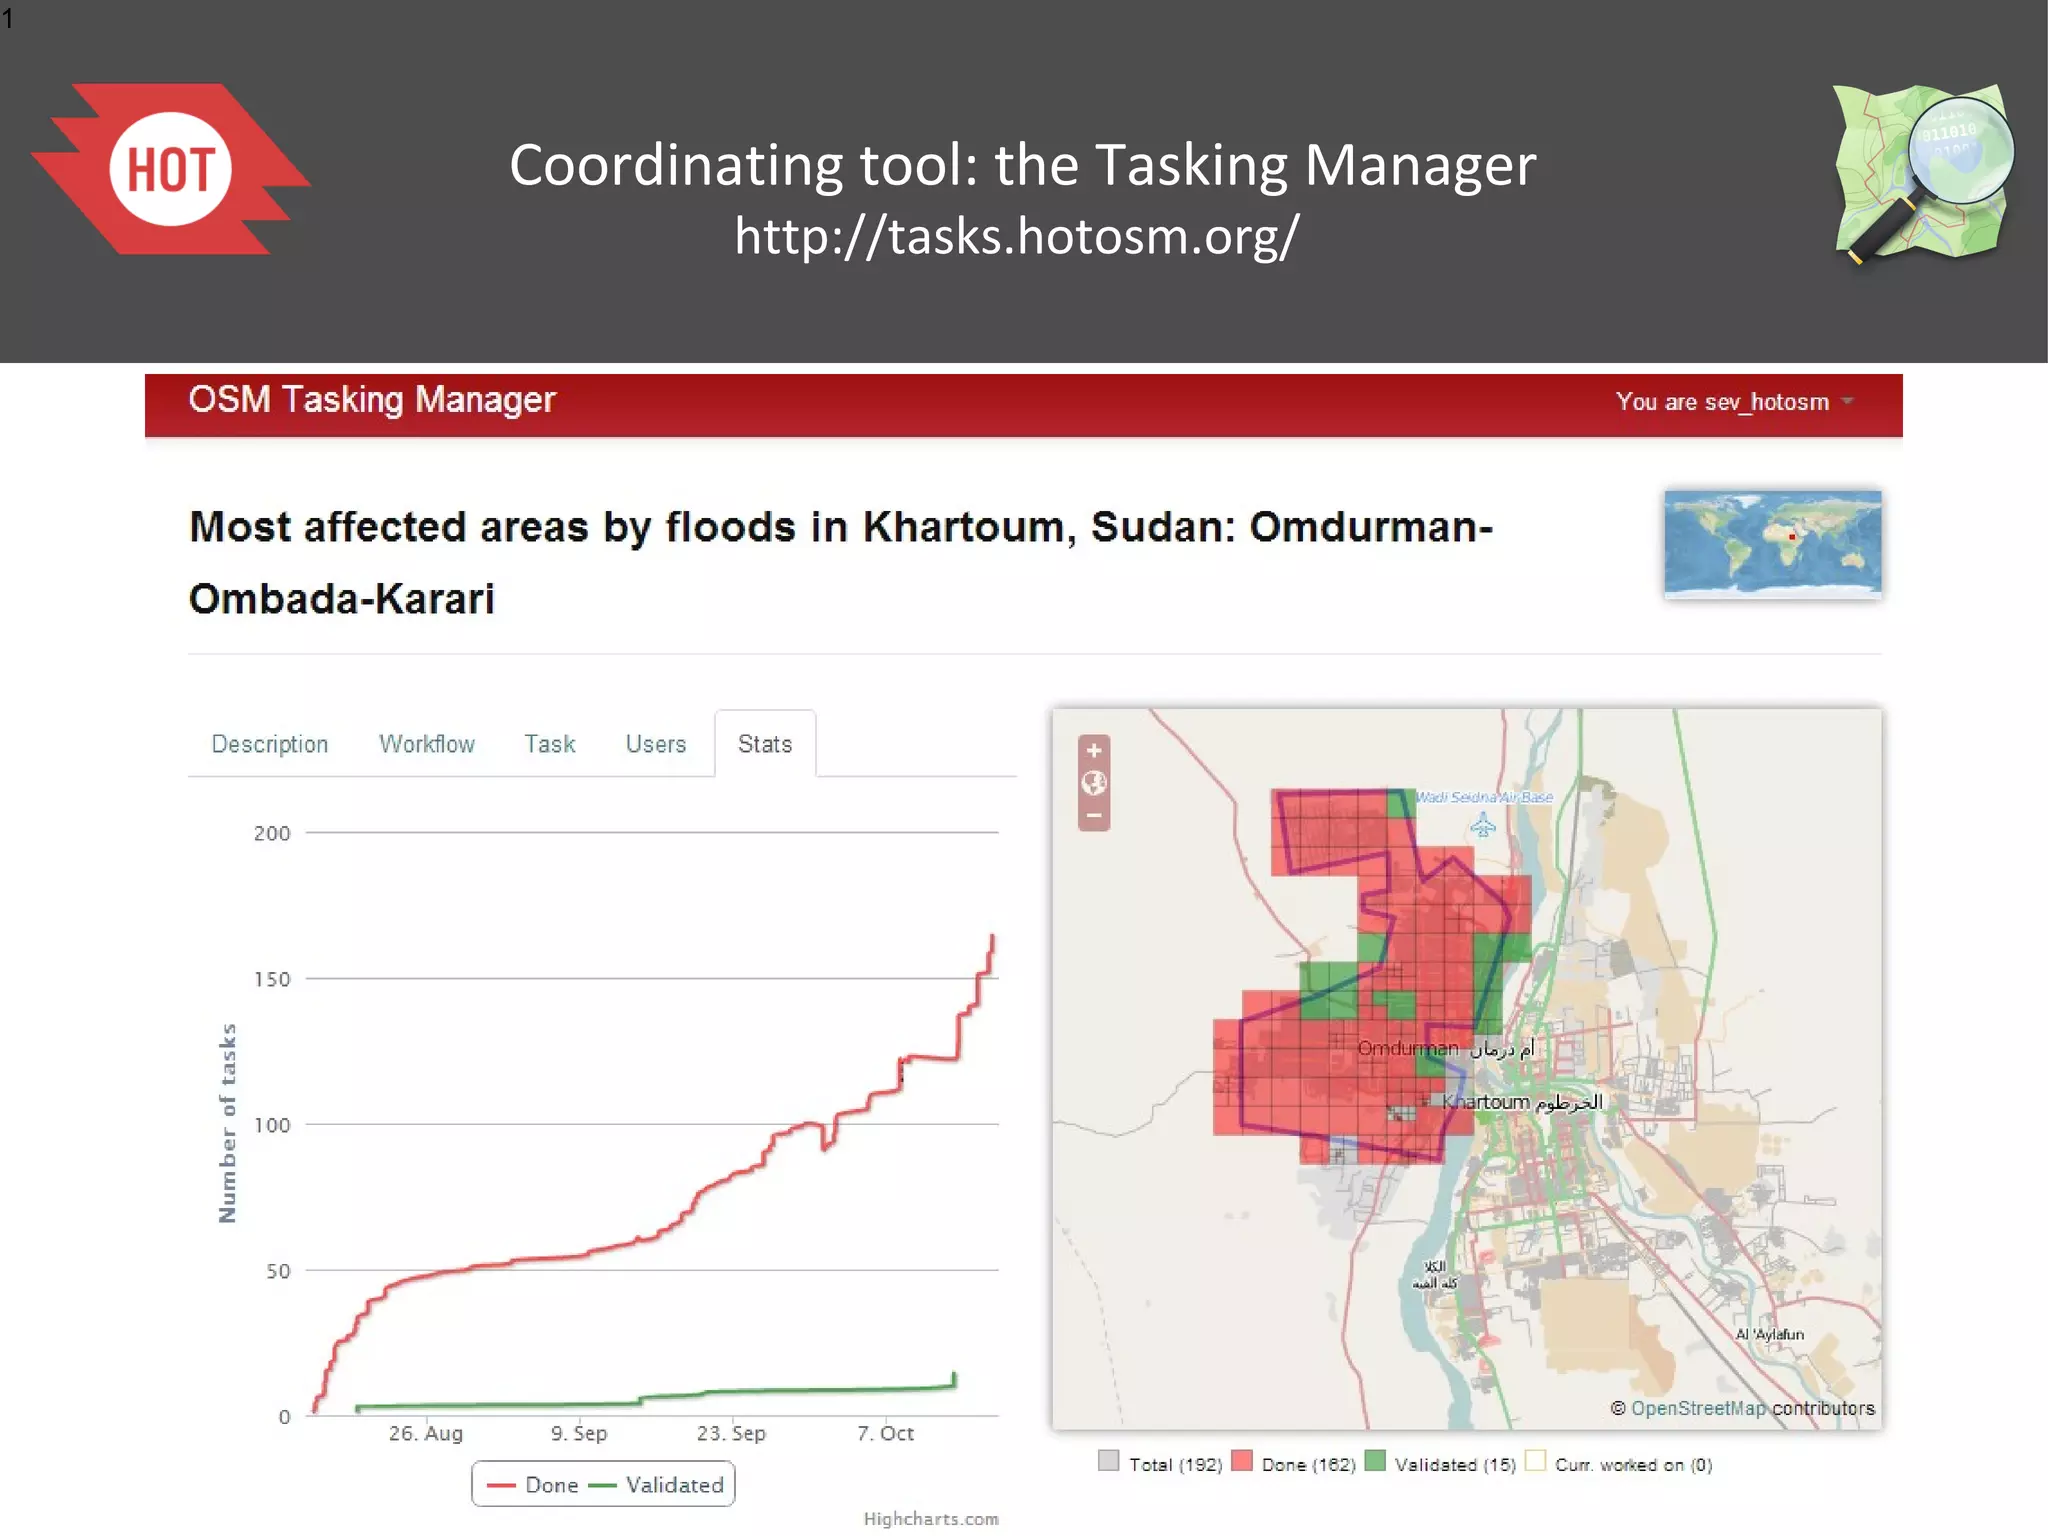The image size is (2048, 1536).
Task: Open the Description tab
Action: pos(270,744)
